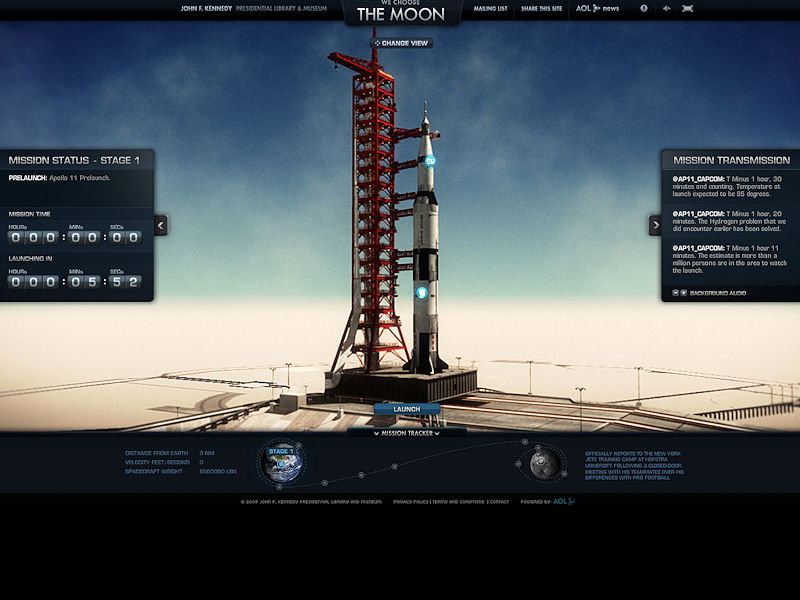Enter fullscreen mode using top-right icon
The image size is (800, 600).
click(687, 8)
